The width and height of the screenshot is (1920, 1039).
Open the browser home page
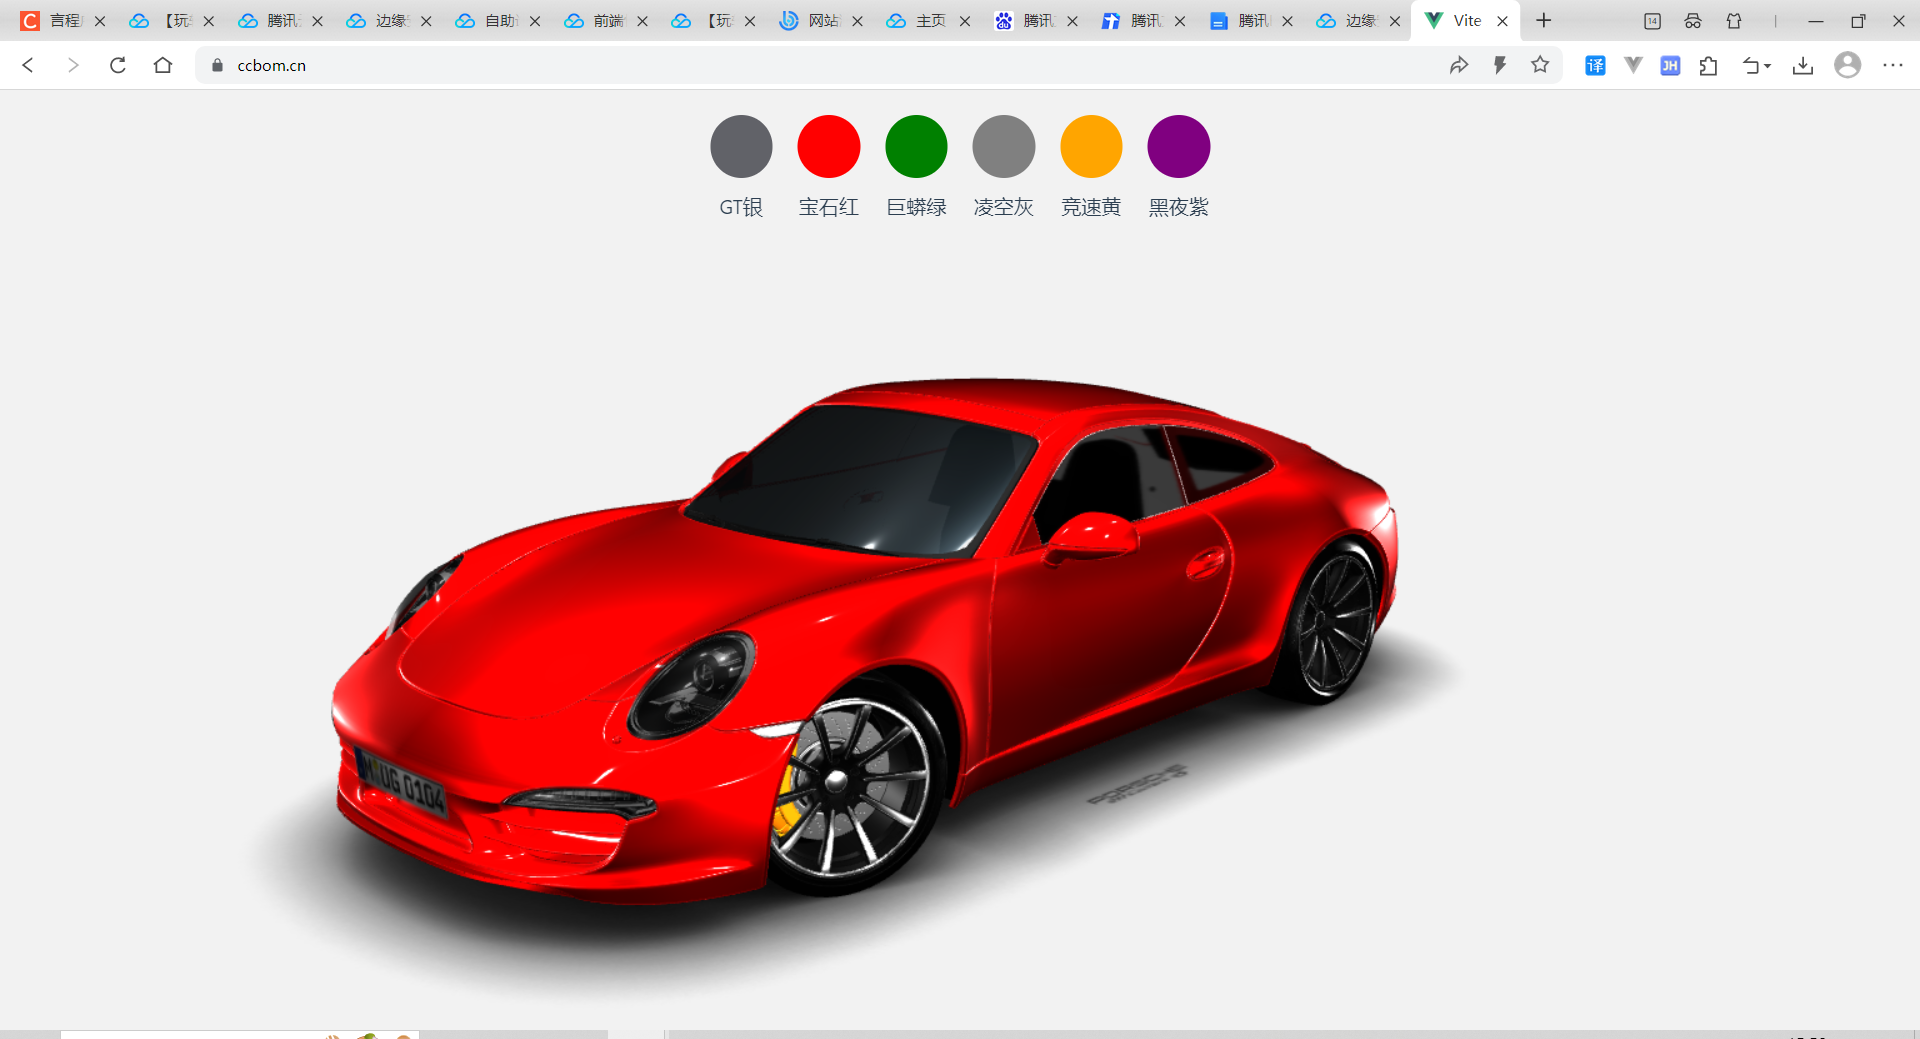click(x=163, y=65)
